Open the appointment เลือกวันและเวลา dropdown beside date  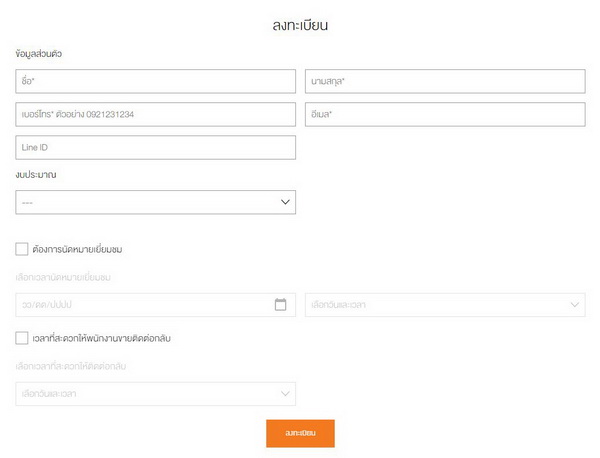(x=445, y=305)
